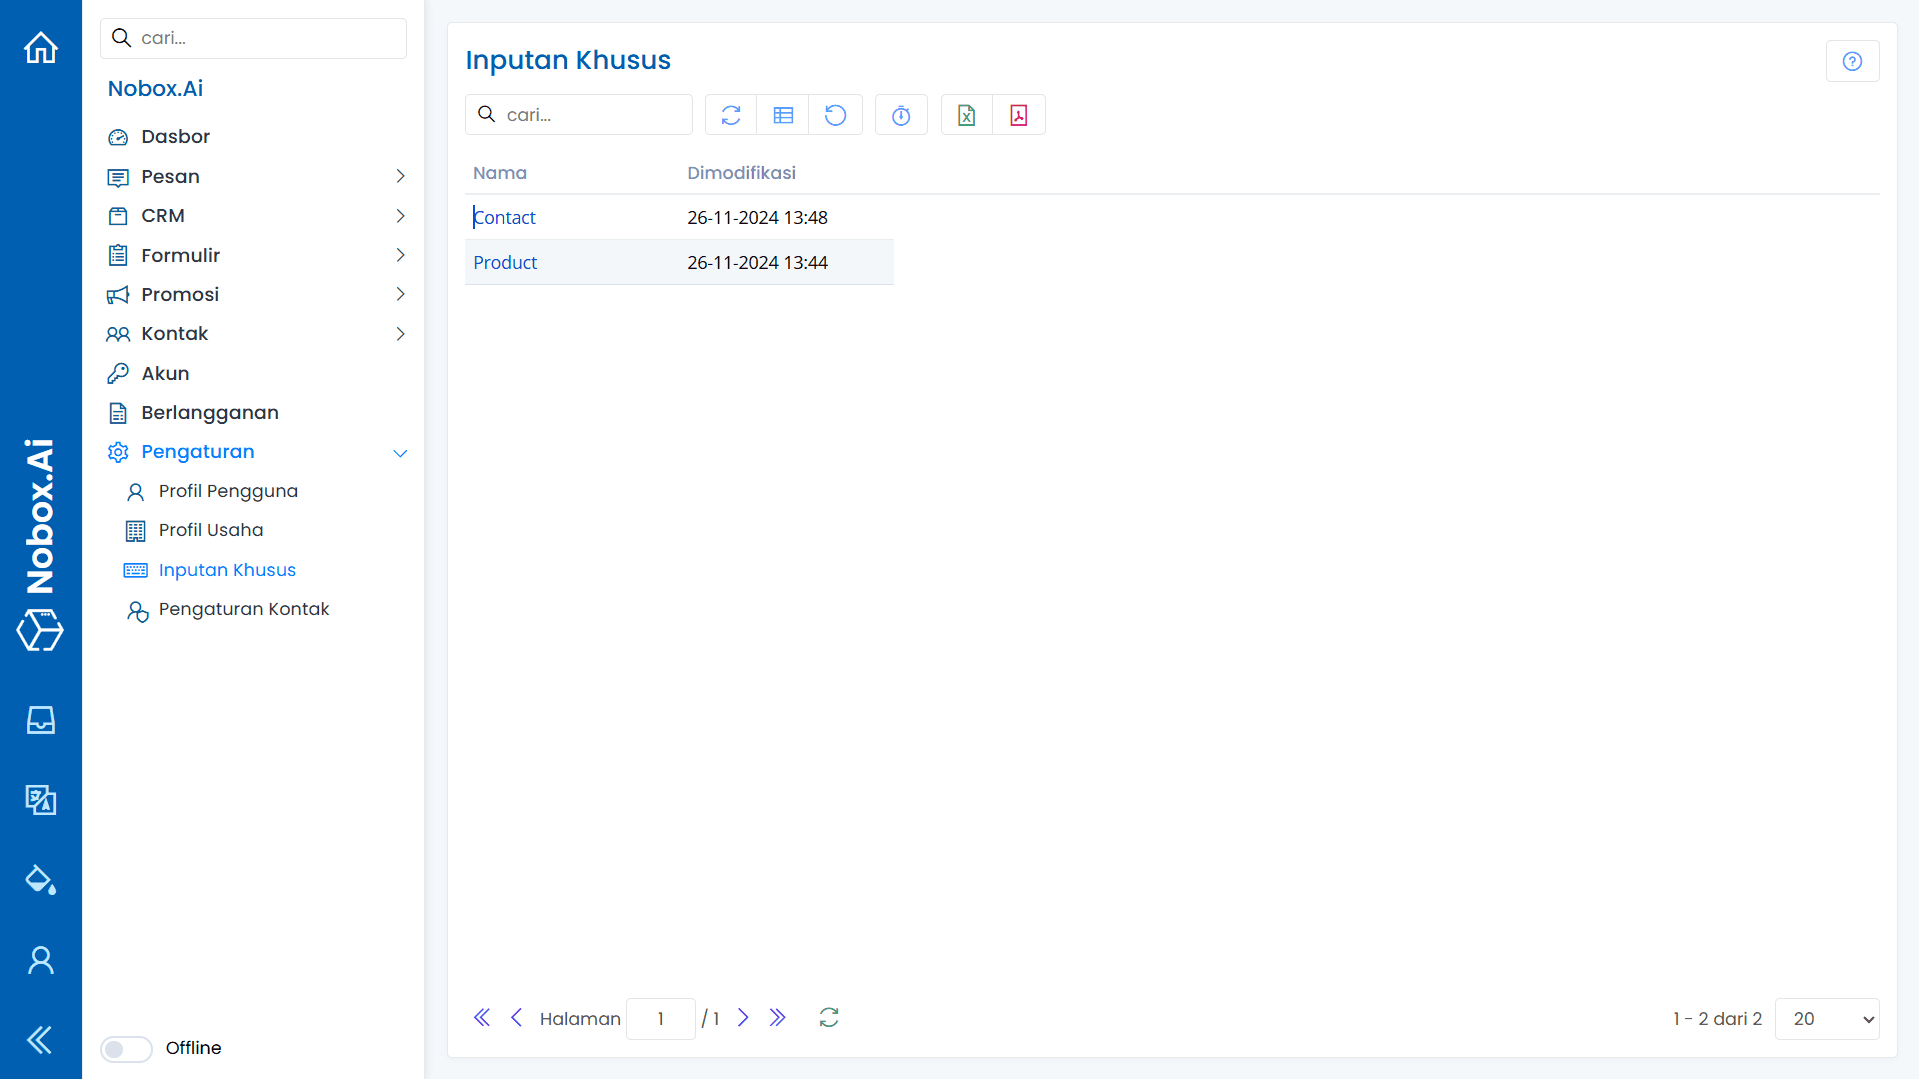Open the Product record link
This screenshot has width=1919, height=1079.
point(505,262)
